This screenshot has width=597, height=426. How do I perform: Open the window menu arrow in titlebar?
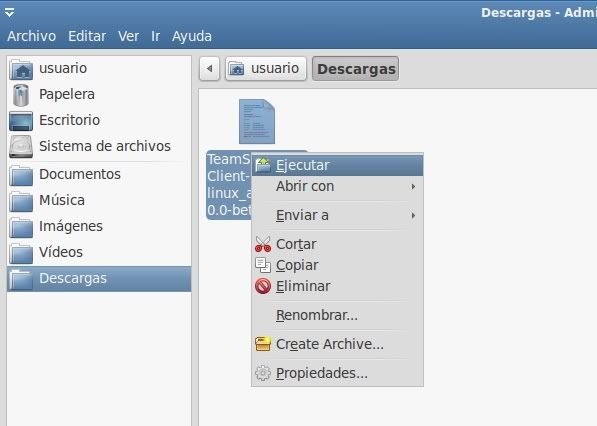(10, 13)
